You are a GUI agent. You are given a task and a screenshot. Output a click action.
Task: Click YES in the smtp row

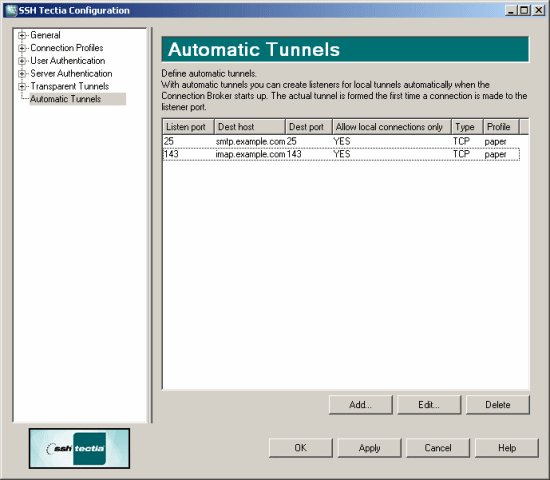pos(342,141)
